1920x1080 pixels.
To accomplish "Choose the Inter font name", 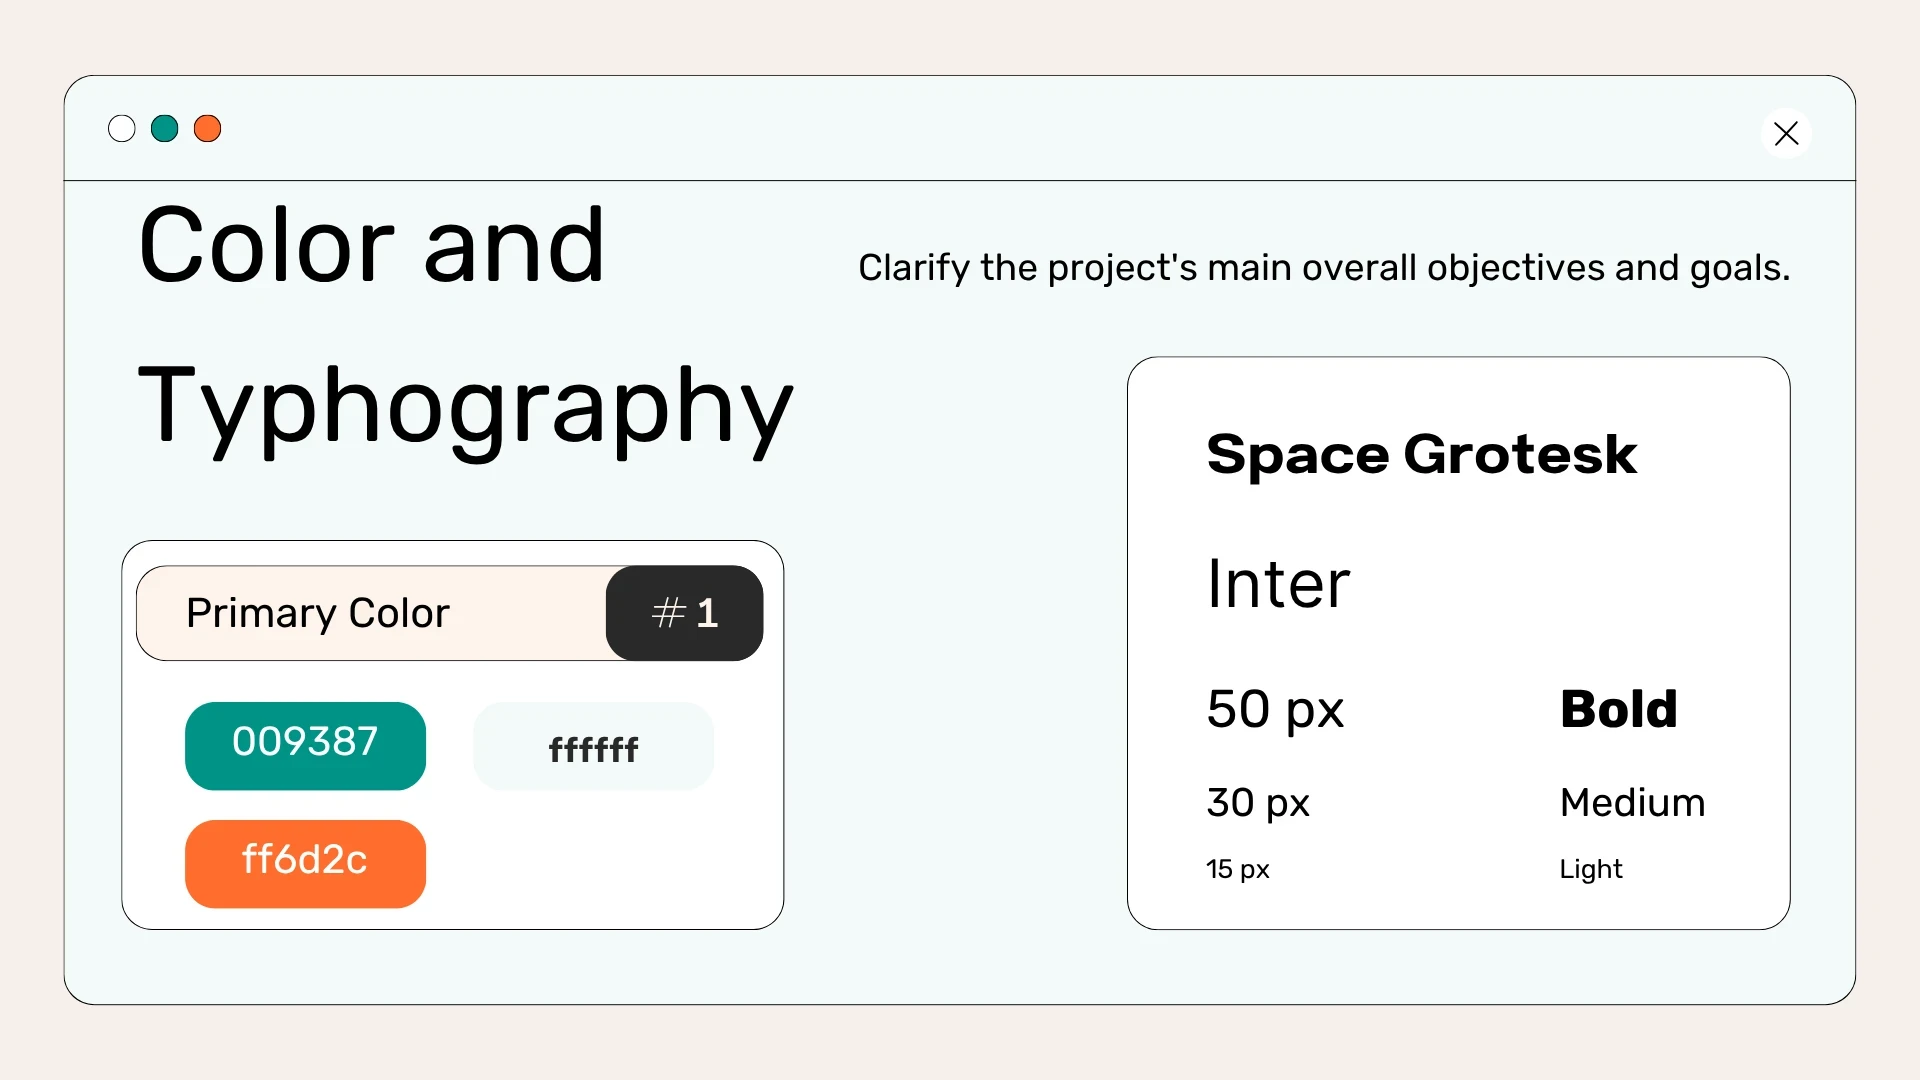I will point(1278,584).
